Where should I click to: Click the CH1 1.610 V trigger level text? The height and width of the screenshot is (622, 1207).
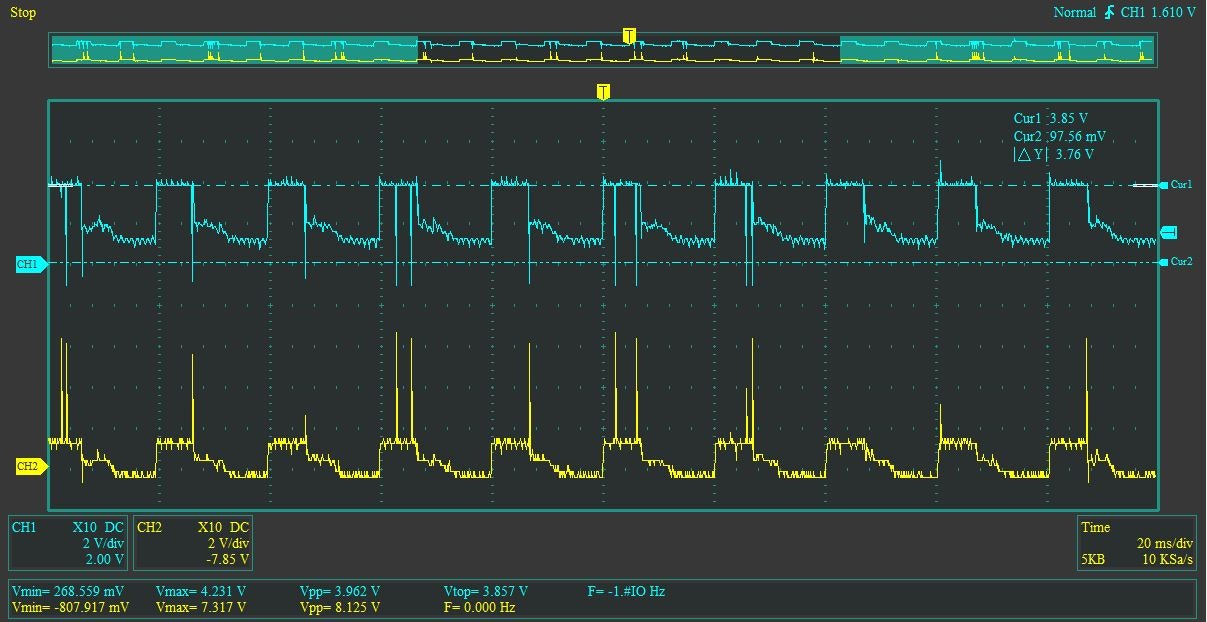[1158, 12]
